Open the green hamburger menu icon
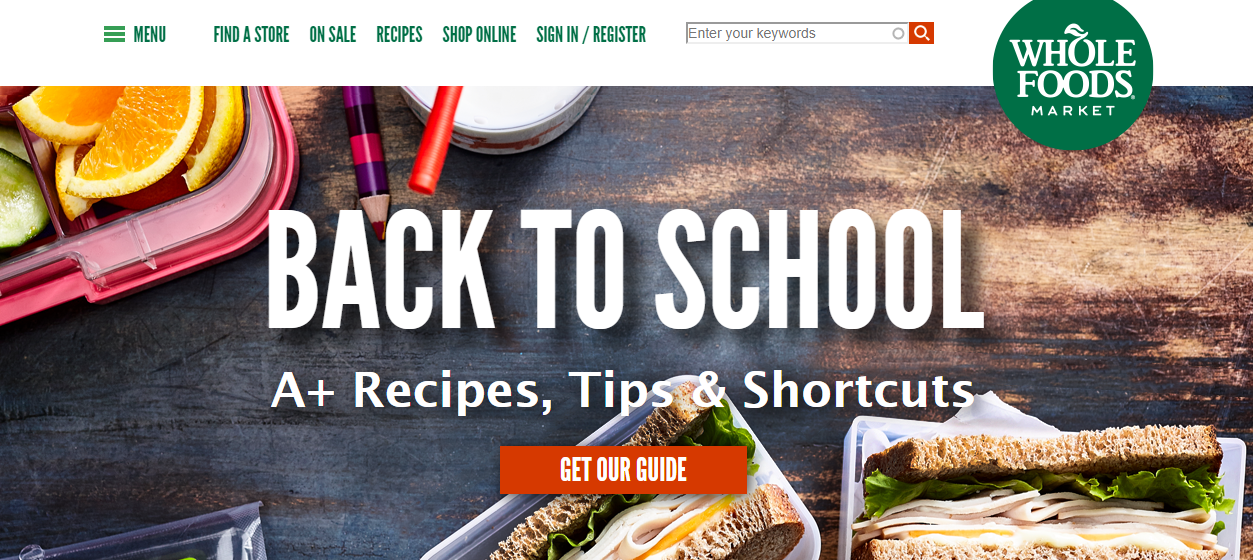This screenshot has height=560, width=1253. 114,34
